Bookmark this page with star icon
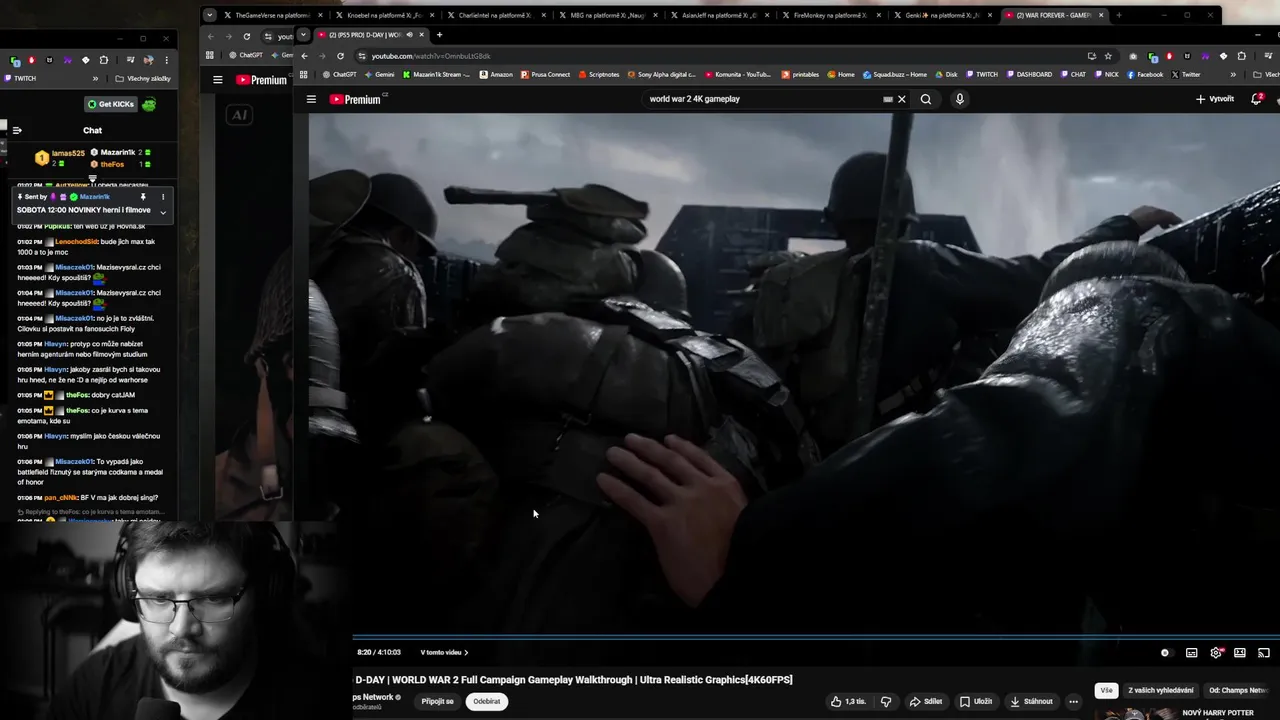Viewport: 1280px width, 720px height. (x=1108, y=56)
